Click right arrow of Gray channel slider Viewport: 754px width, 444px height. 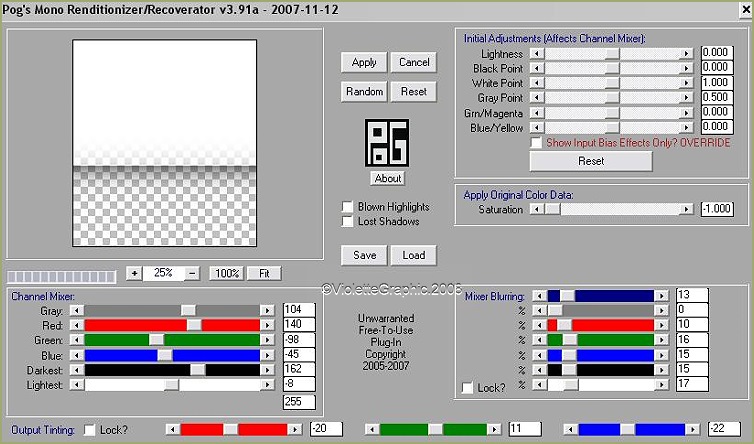267,311
